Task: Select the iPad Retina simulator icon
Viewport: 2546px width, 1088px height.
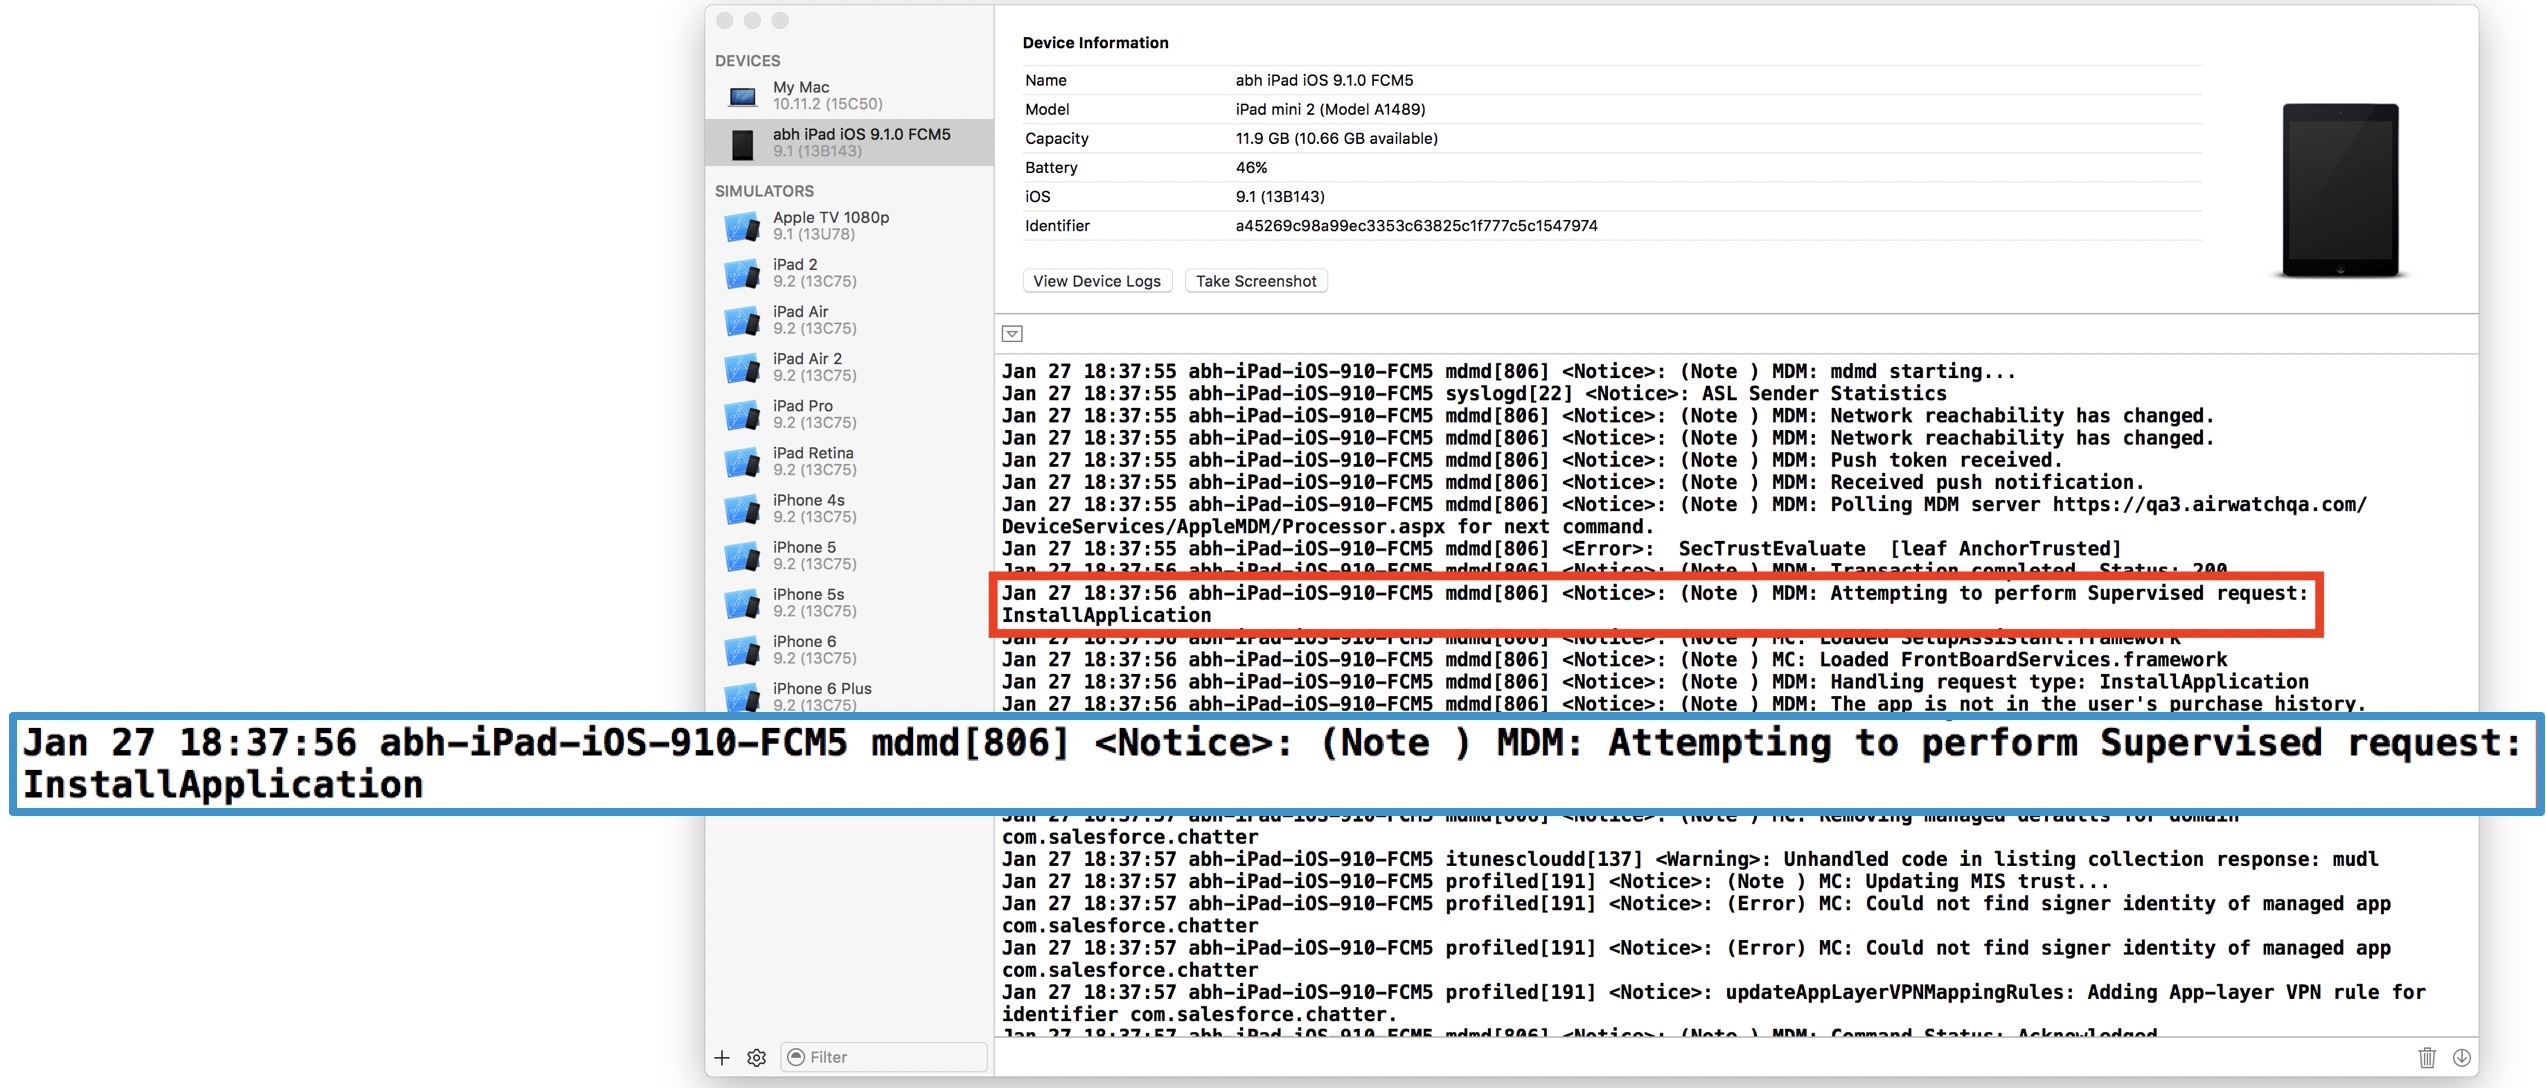Action: click(742, 462)
